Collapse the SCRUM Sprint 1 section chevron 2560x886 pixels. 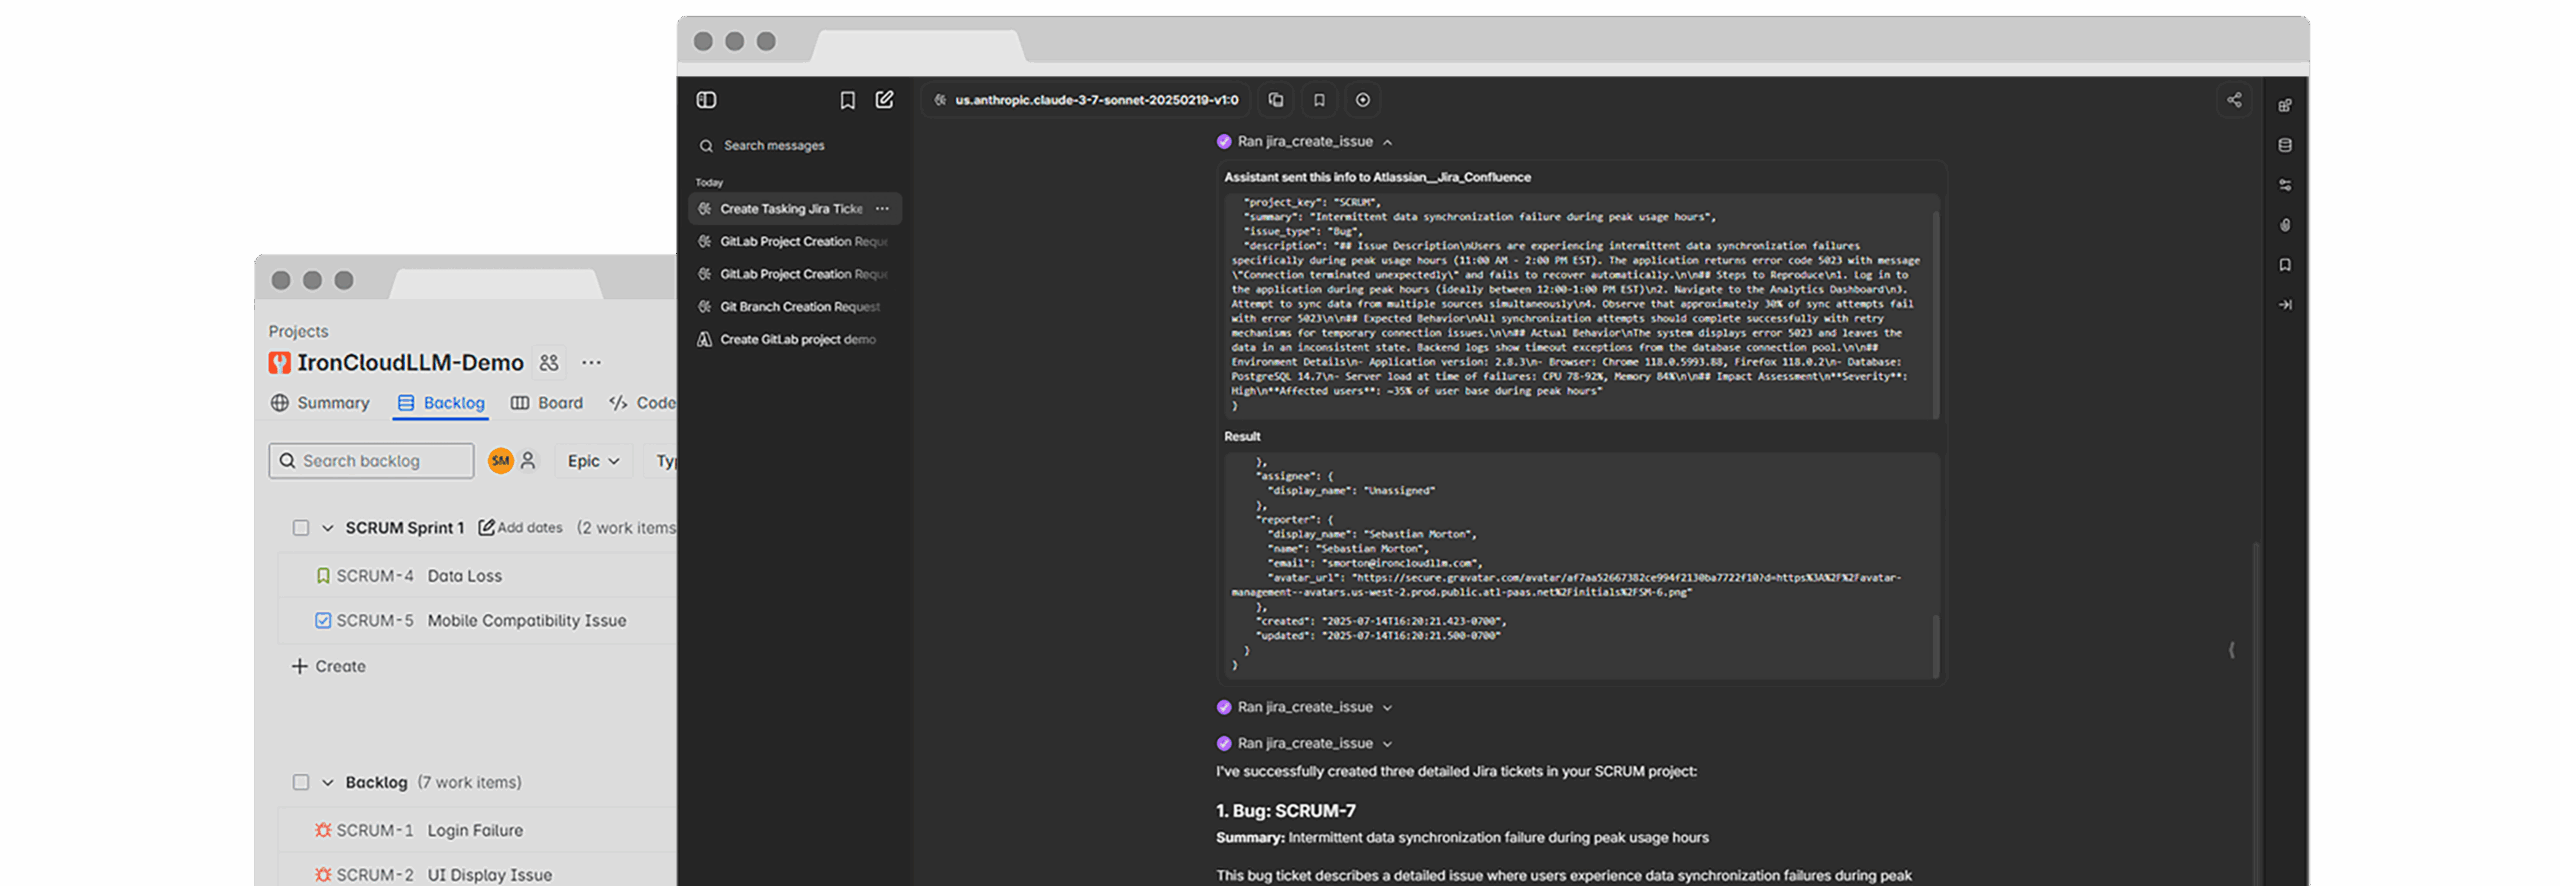[327, 528]
